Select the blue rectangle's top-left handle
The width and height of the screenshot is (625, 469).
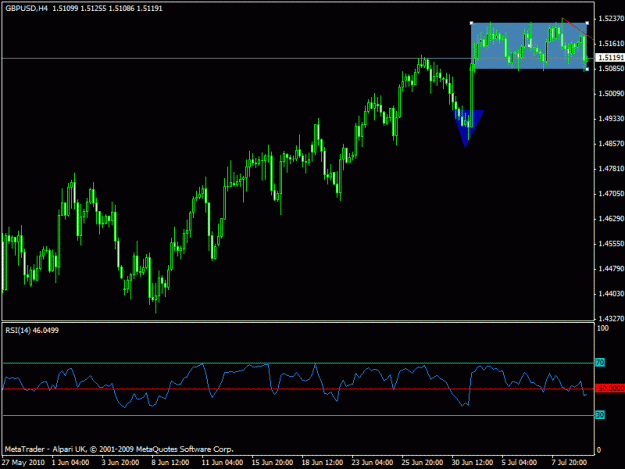(x=472, y=23)
